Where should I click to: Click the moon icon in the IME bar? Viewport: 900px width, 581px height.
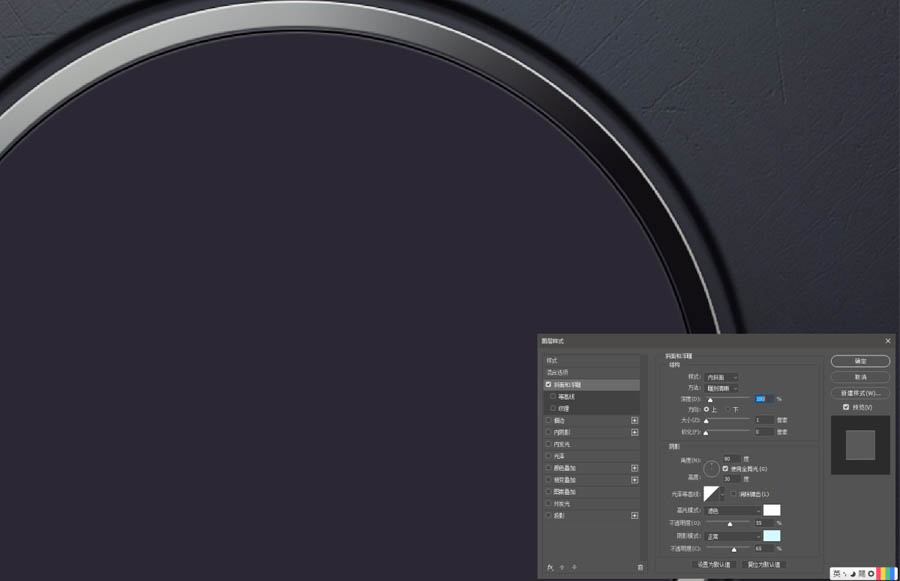point(853,574)
